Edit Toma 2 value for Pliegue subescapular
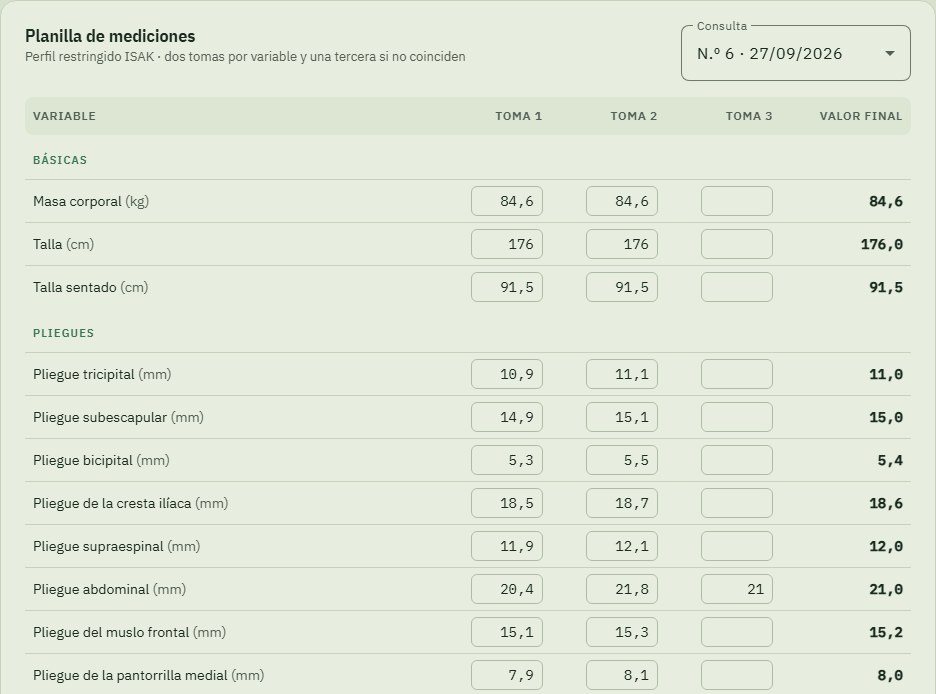The width and height of the screenshot is (936, 694). [621, 417]
